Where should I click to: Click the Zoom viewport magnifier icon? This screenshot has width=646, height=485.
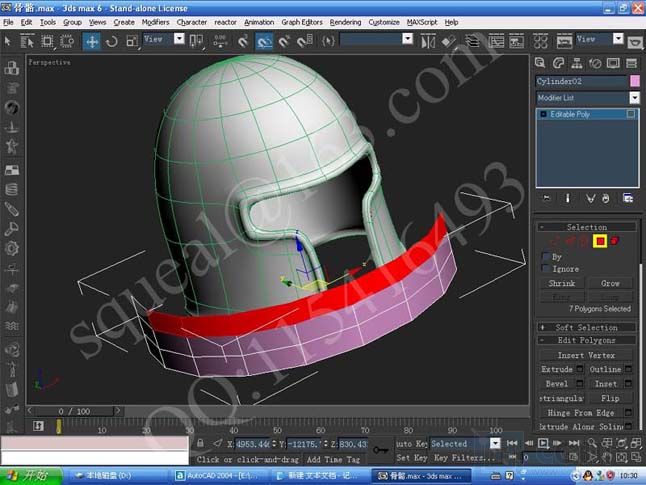[x=592, y=443]
